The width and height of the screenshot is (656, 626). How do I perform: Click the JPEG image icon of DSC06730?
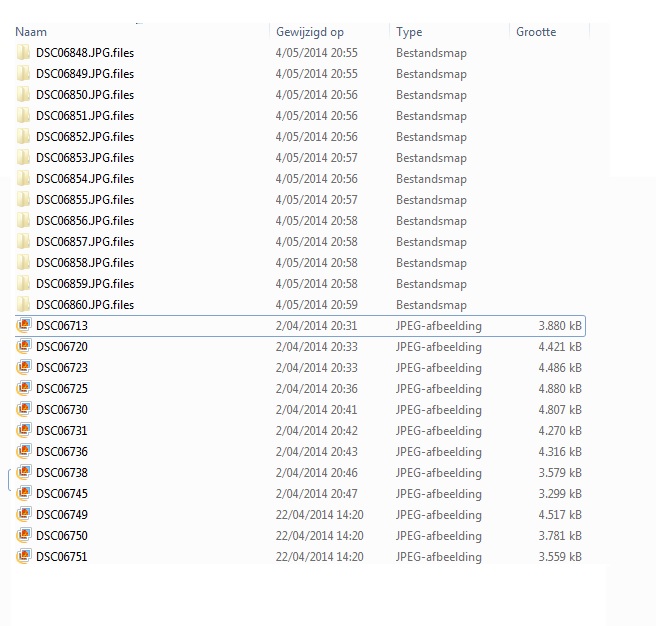[24, 409]
